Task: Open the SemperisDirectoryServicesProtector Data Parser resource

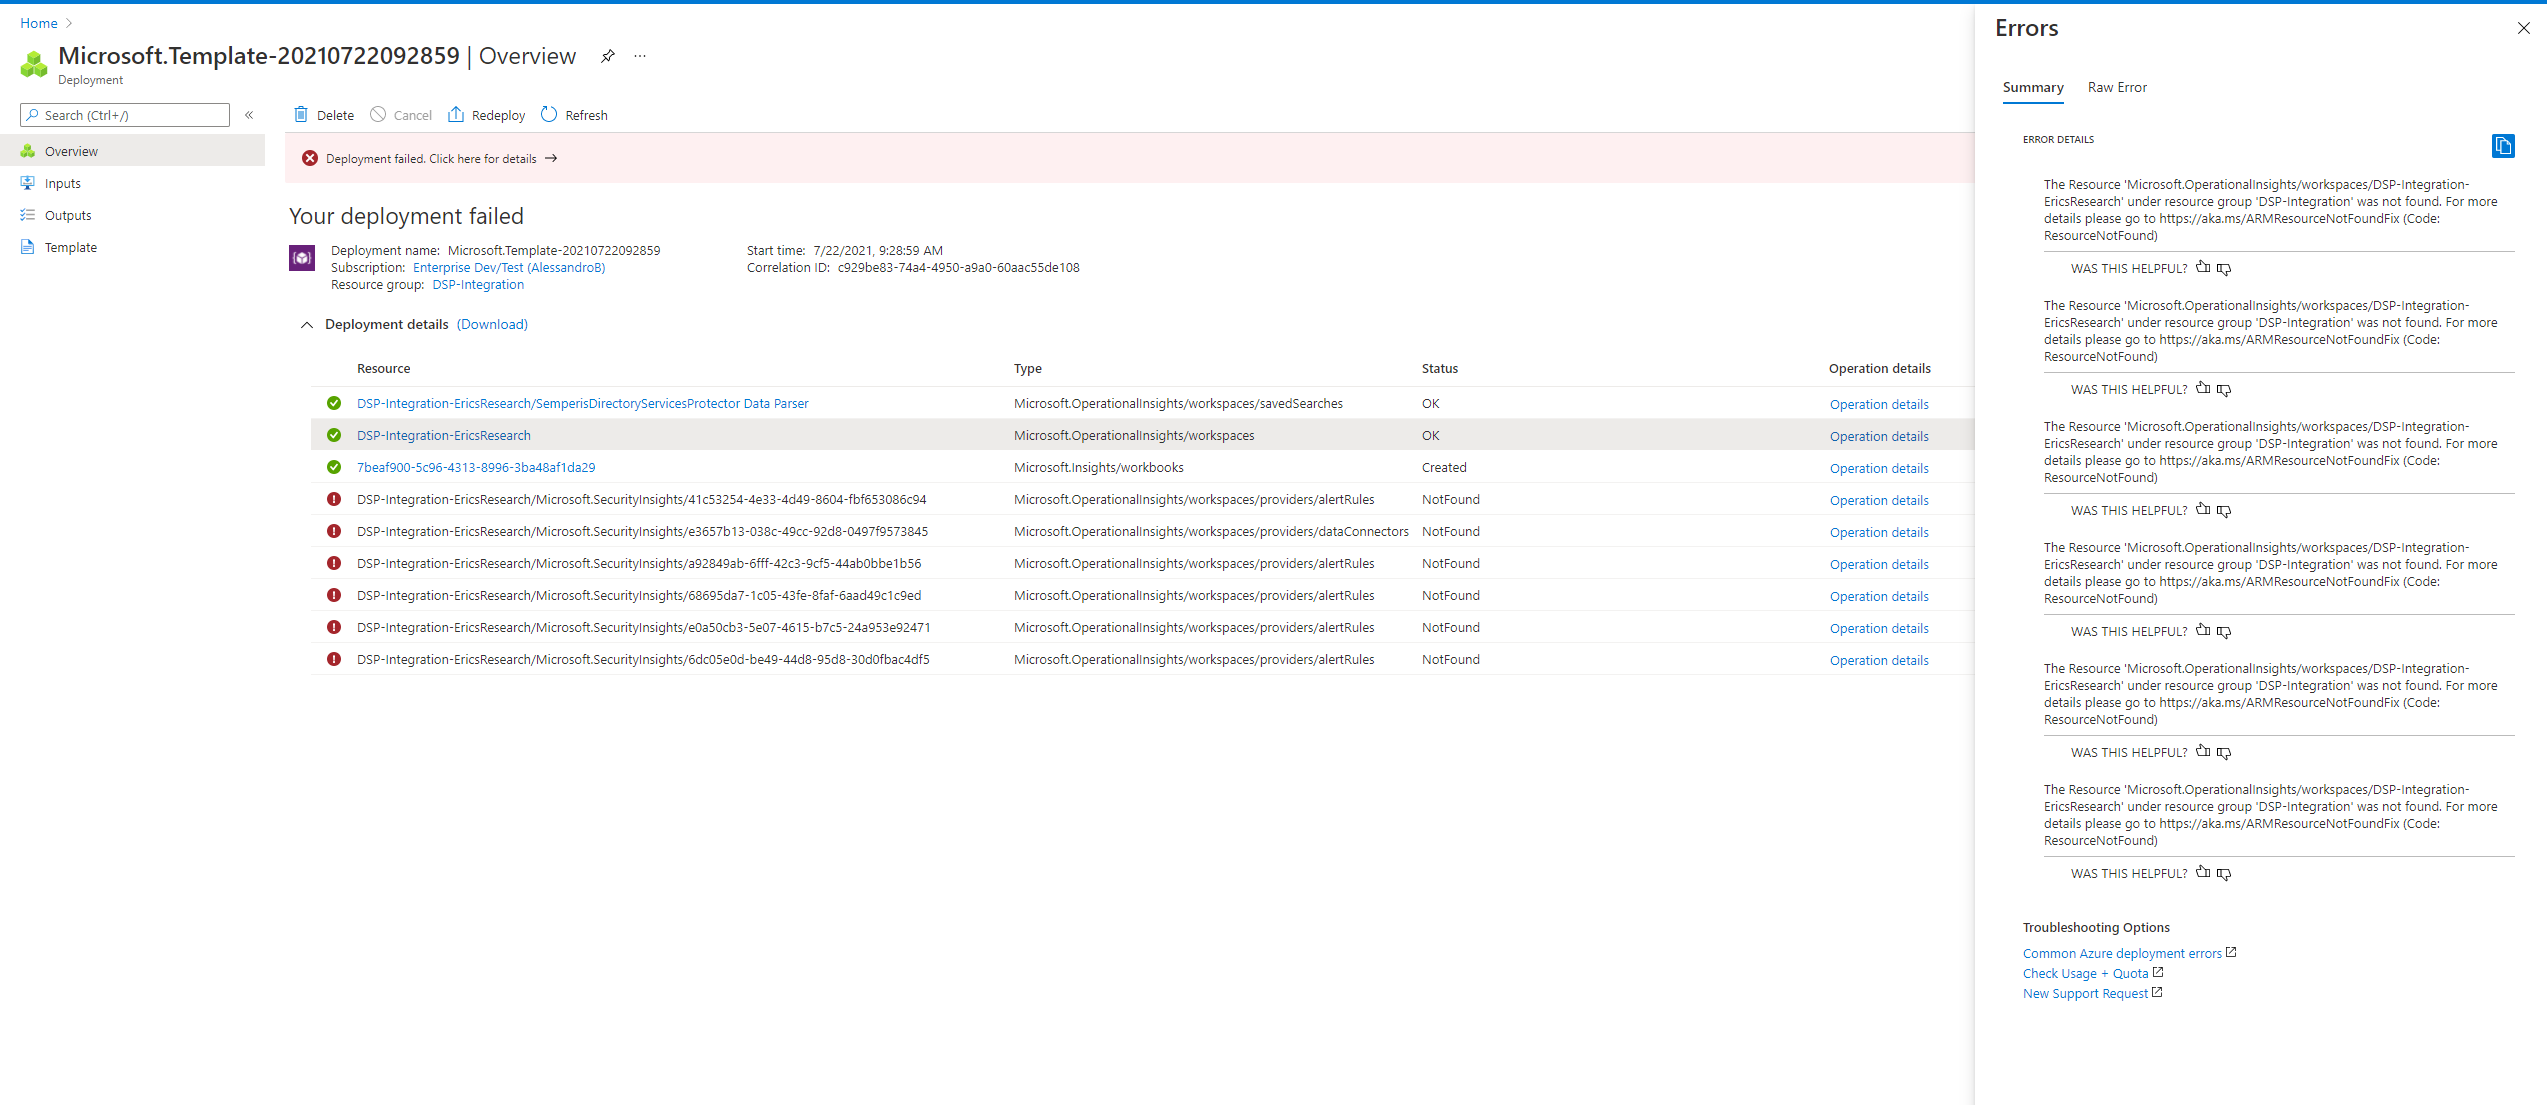Action: (583, 403)
